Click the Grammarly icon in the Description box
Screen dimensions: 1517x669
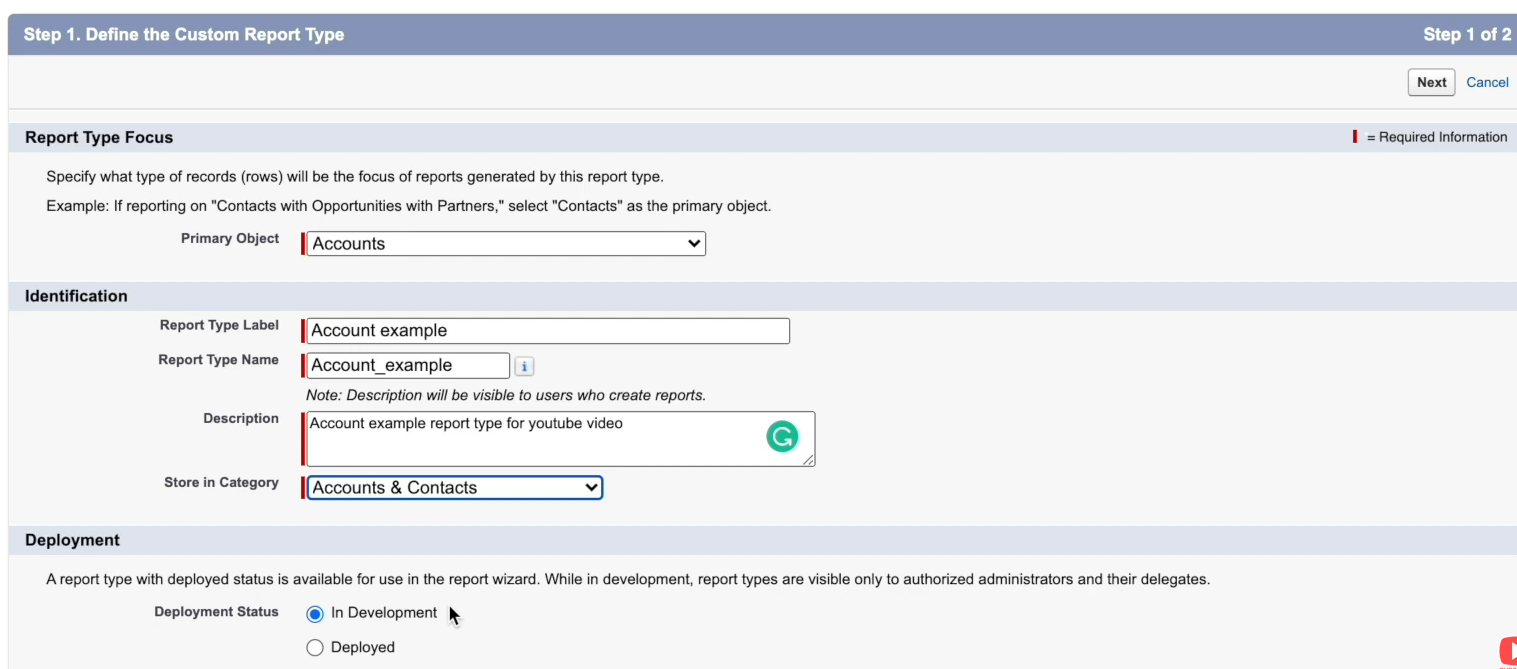tap(783, 436)
